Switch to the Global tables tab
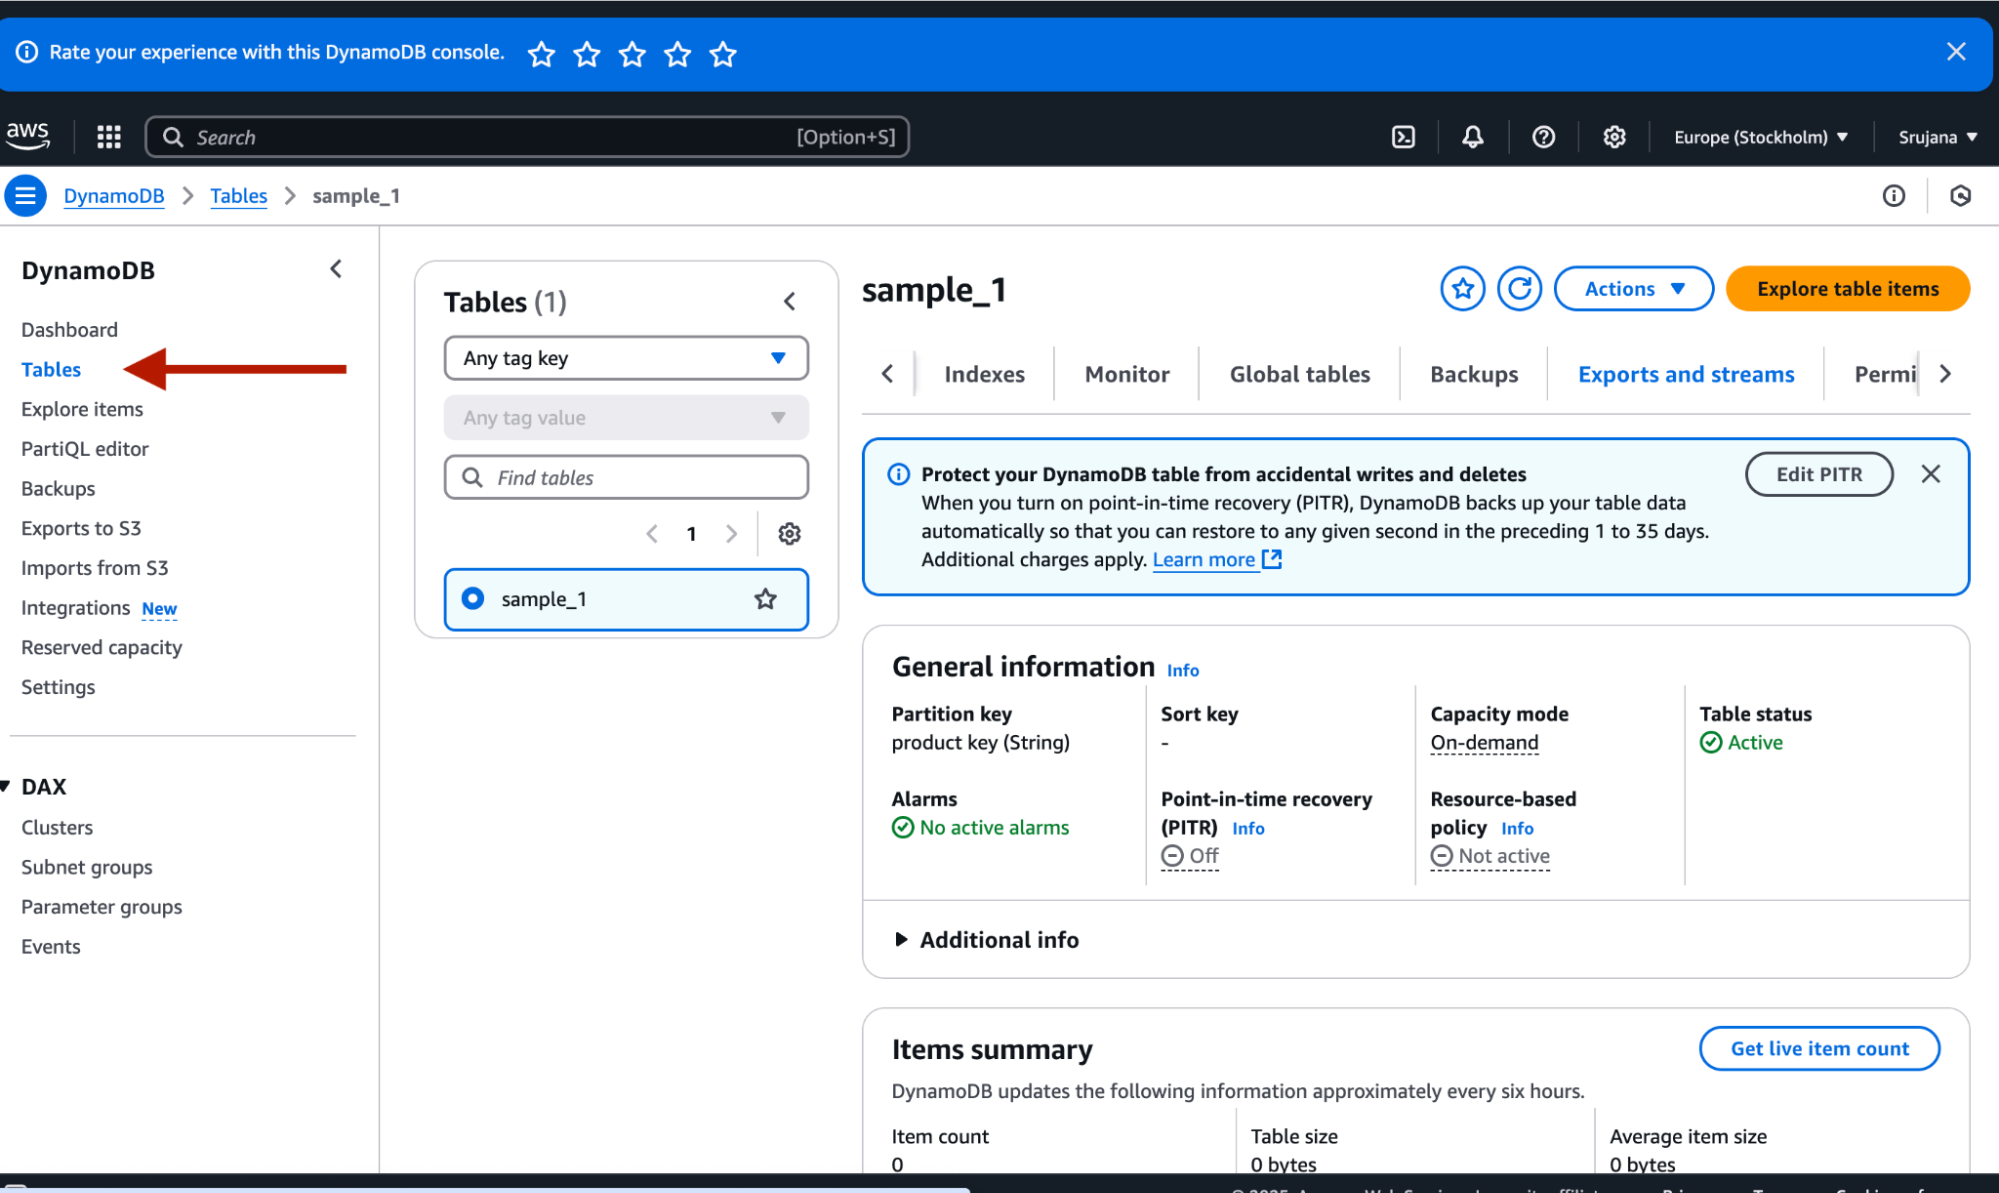The height and width of the screenshot is (1193, 1999). [x=1299, y=374]
